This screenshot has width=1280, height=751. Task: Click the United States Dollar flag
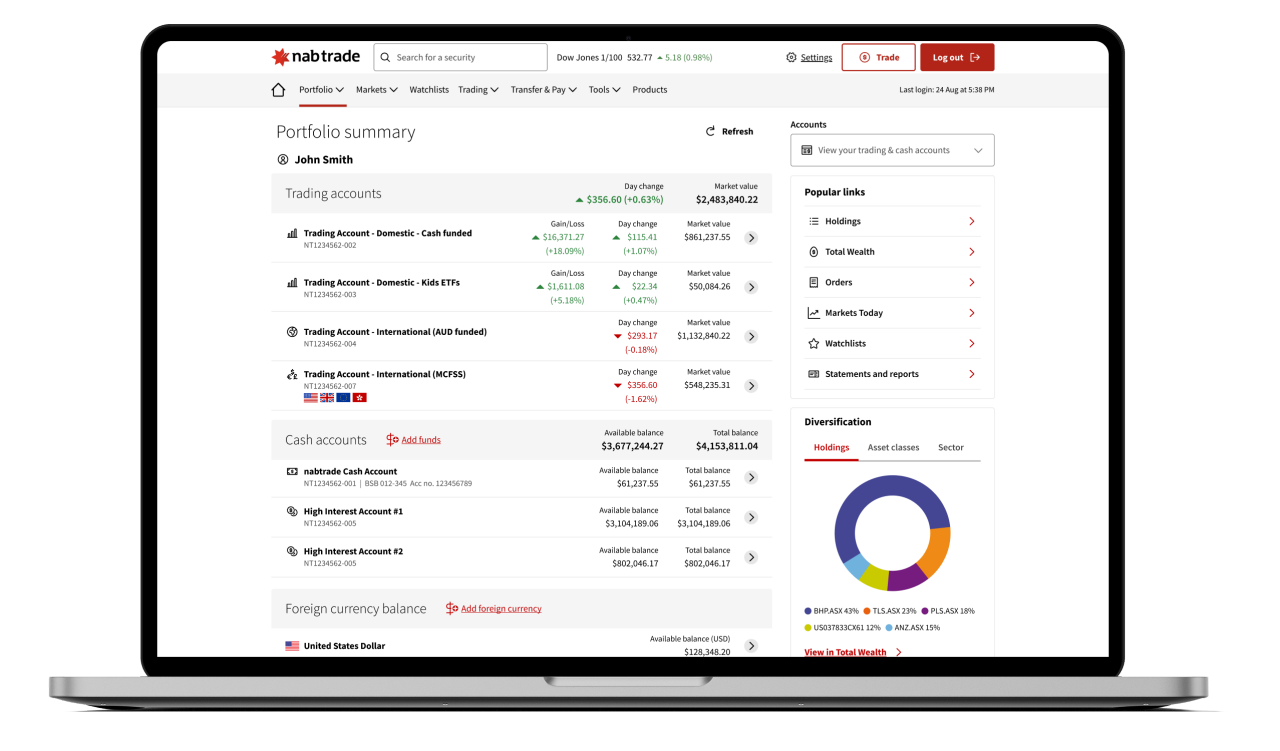pyautogui.click(x=292, y=646)
